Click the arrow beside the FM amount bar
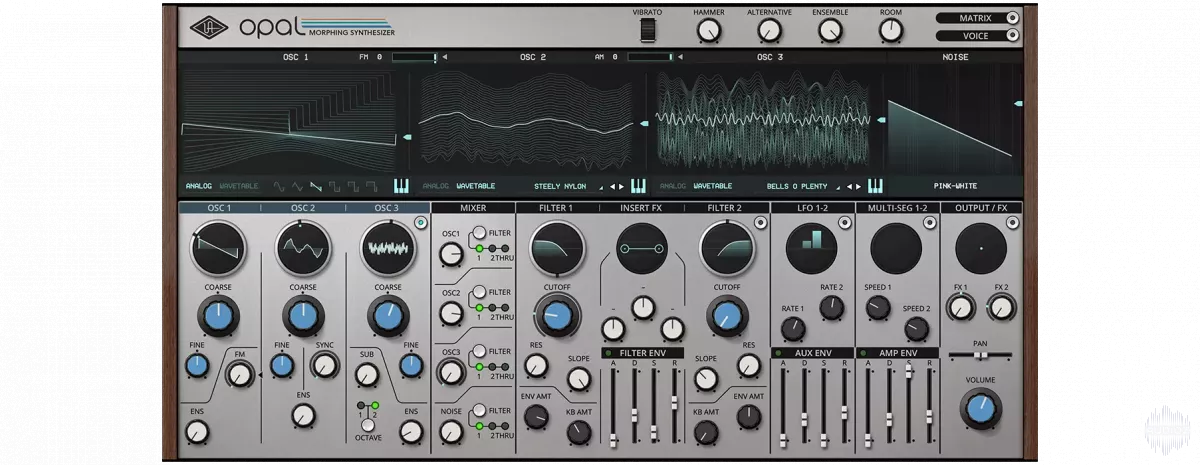This screenshot has width=1200, height=465. (445, 57)
